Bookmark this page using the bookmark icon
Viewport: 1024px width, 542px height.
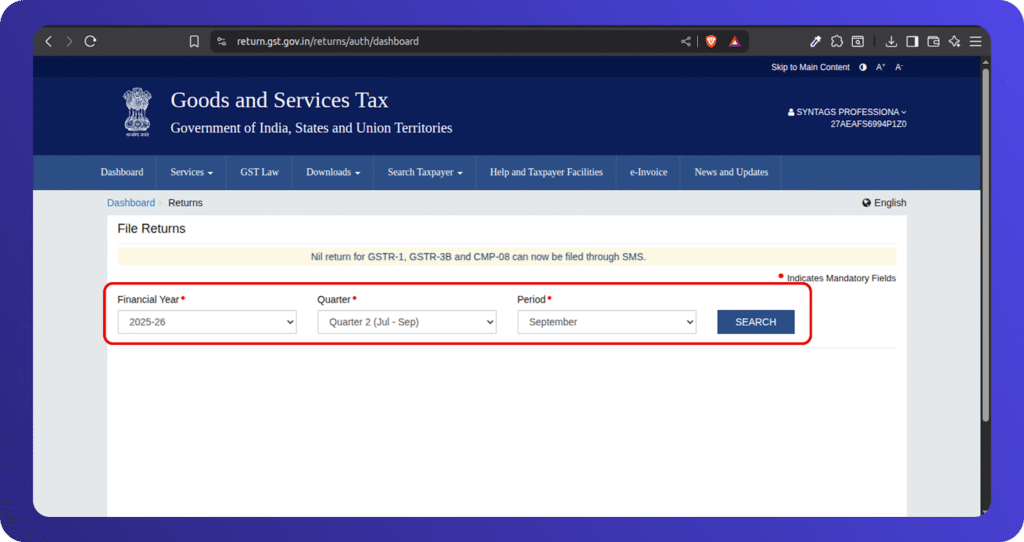194,41
